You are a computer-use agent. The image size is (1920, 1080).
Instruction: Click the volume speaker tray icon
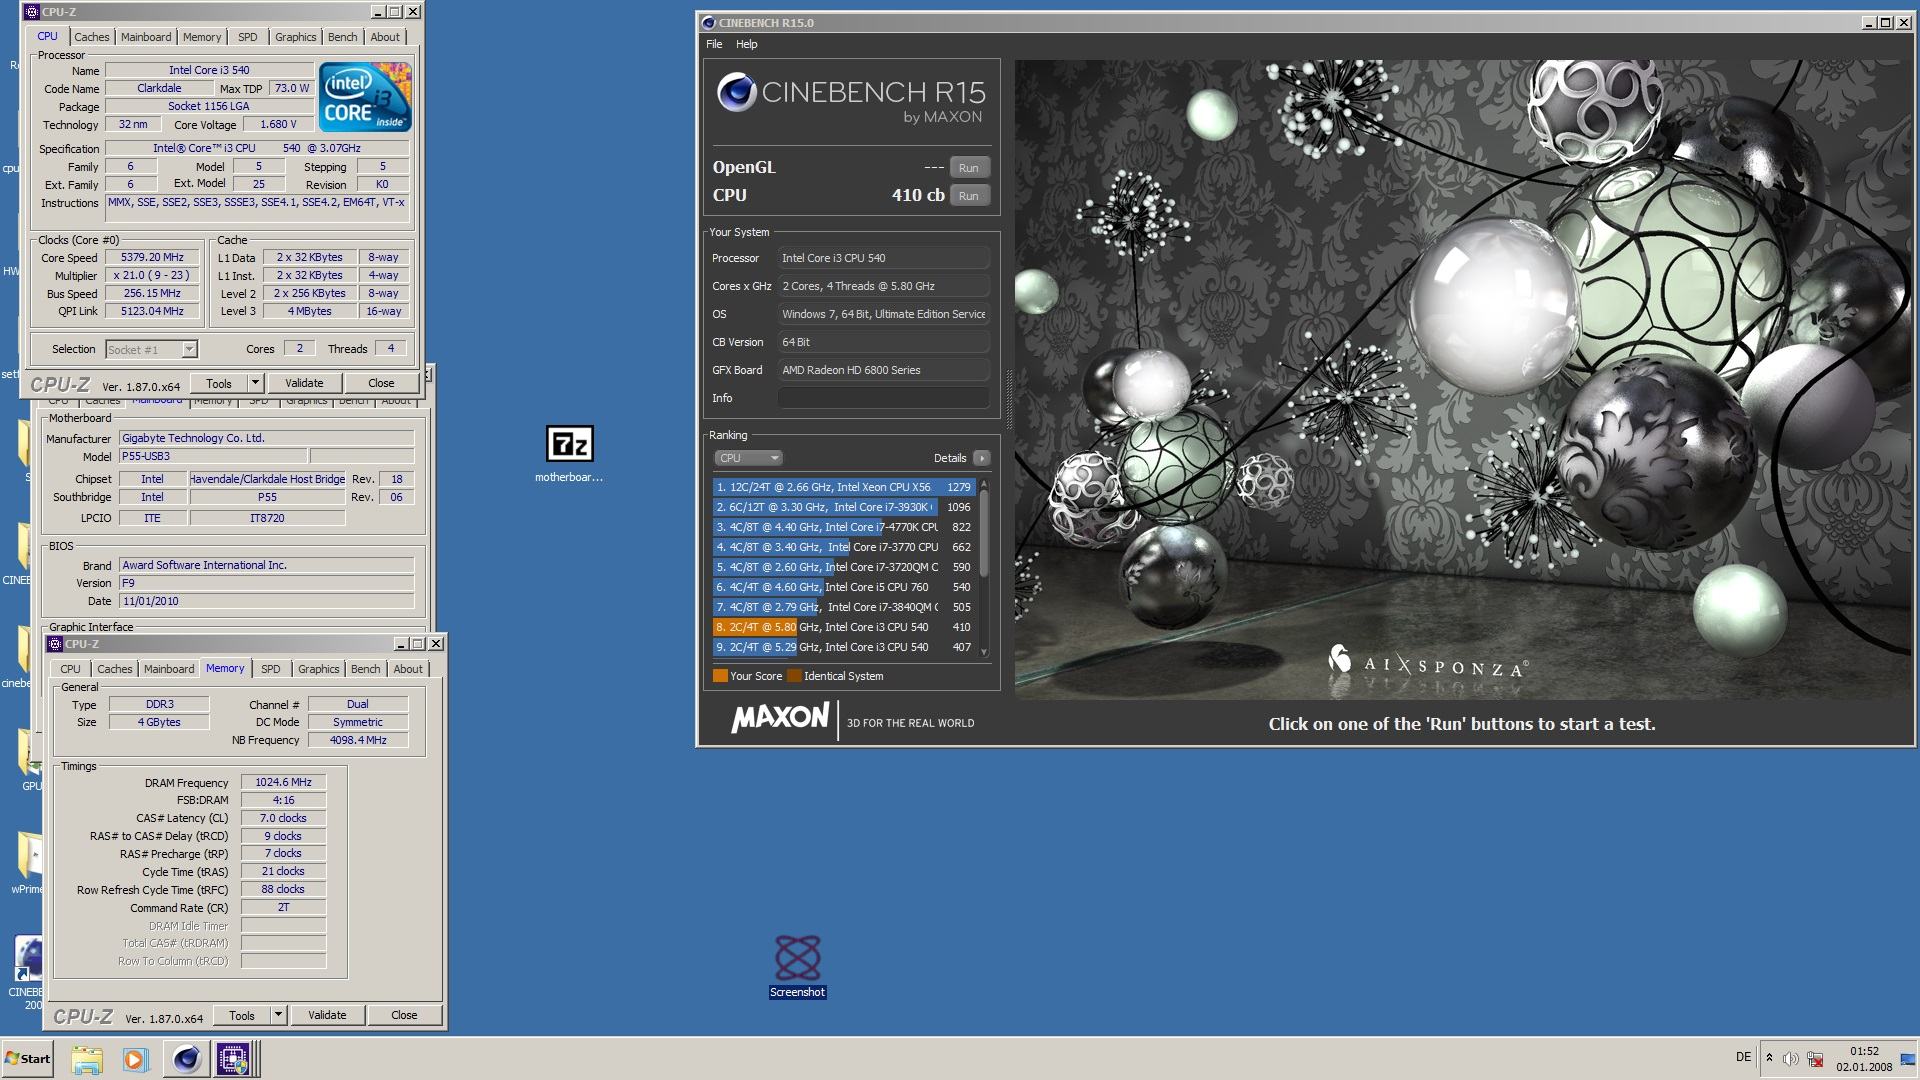point(1790,1058)
